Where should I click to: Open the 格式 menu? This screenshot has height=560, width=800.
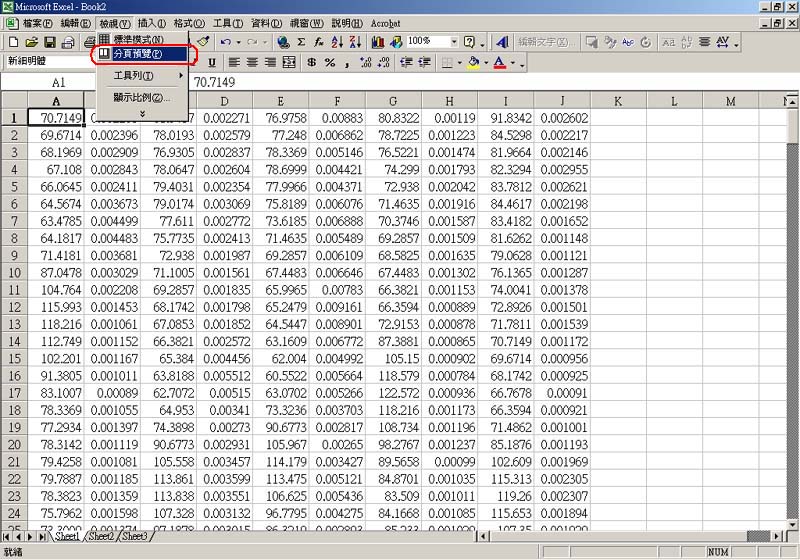tap(188, 23)
